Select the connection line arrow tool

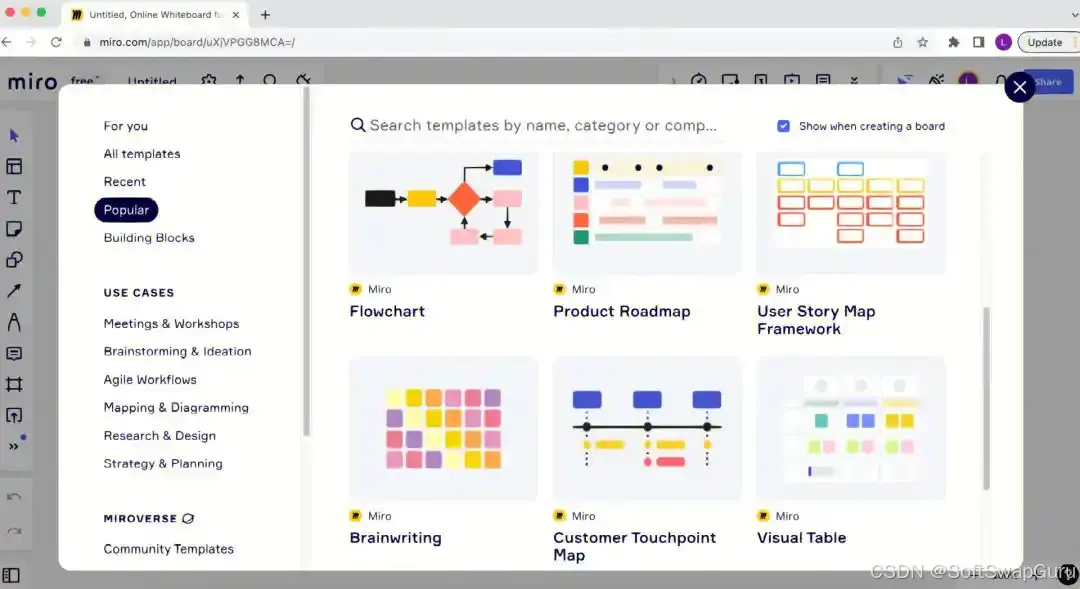pyautogui.click(x=14, y=291)
